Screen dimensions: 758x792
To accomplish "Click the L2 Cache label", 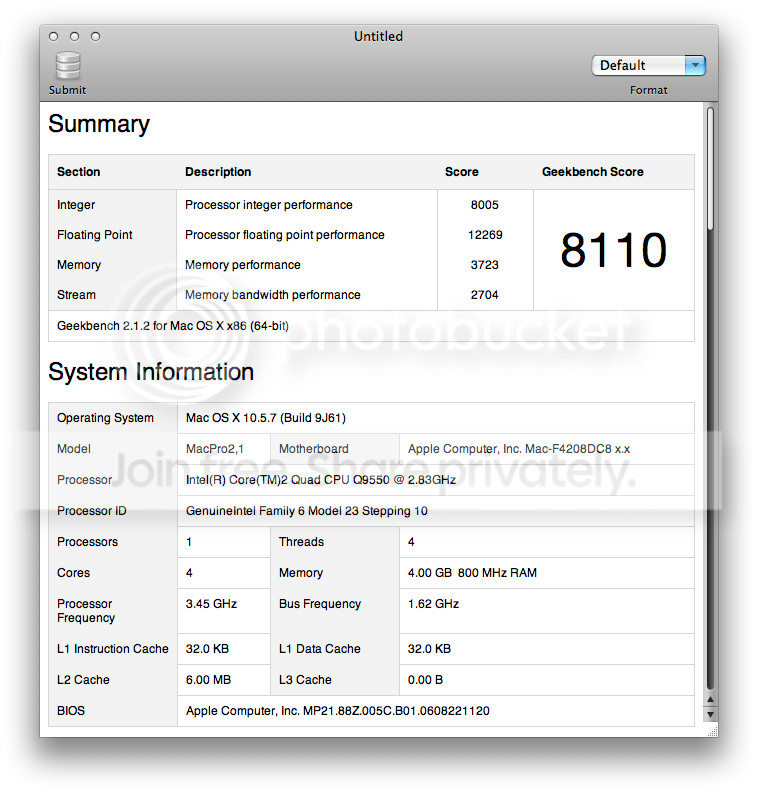I will pyautogui.click(x=83, y=680).
